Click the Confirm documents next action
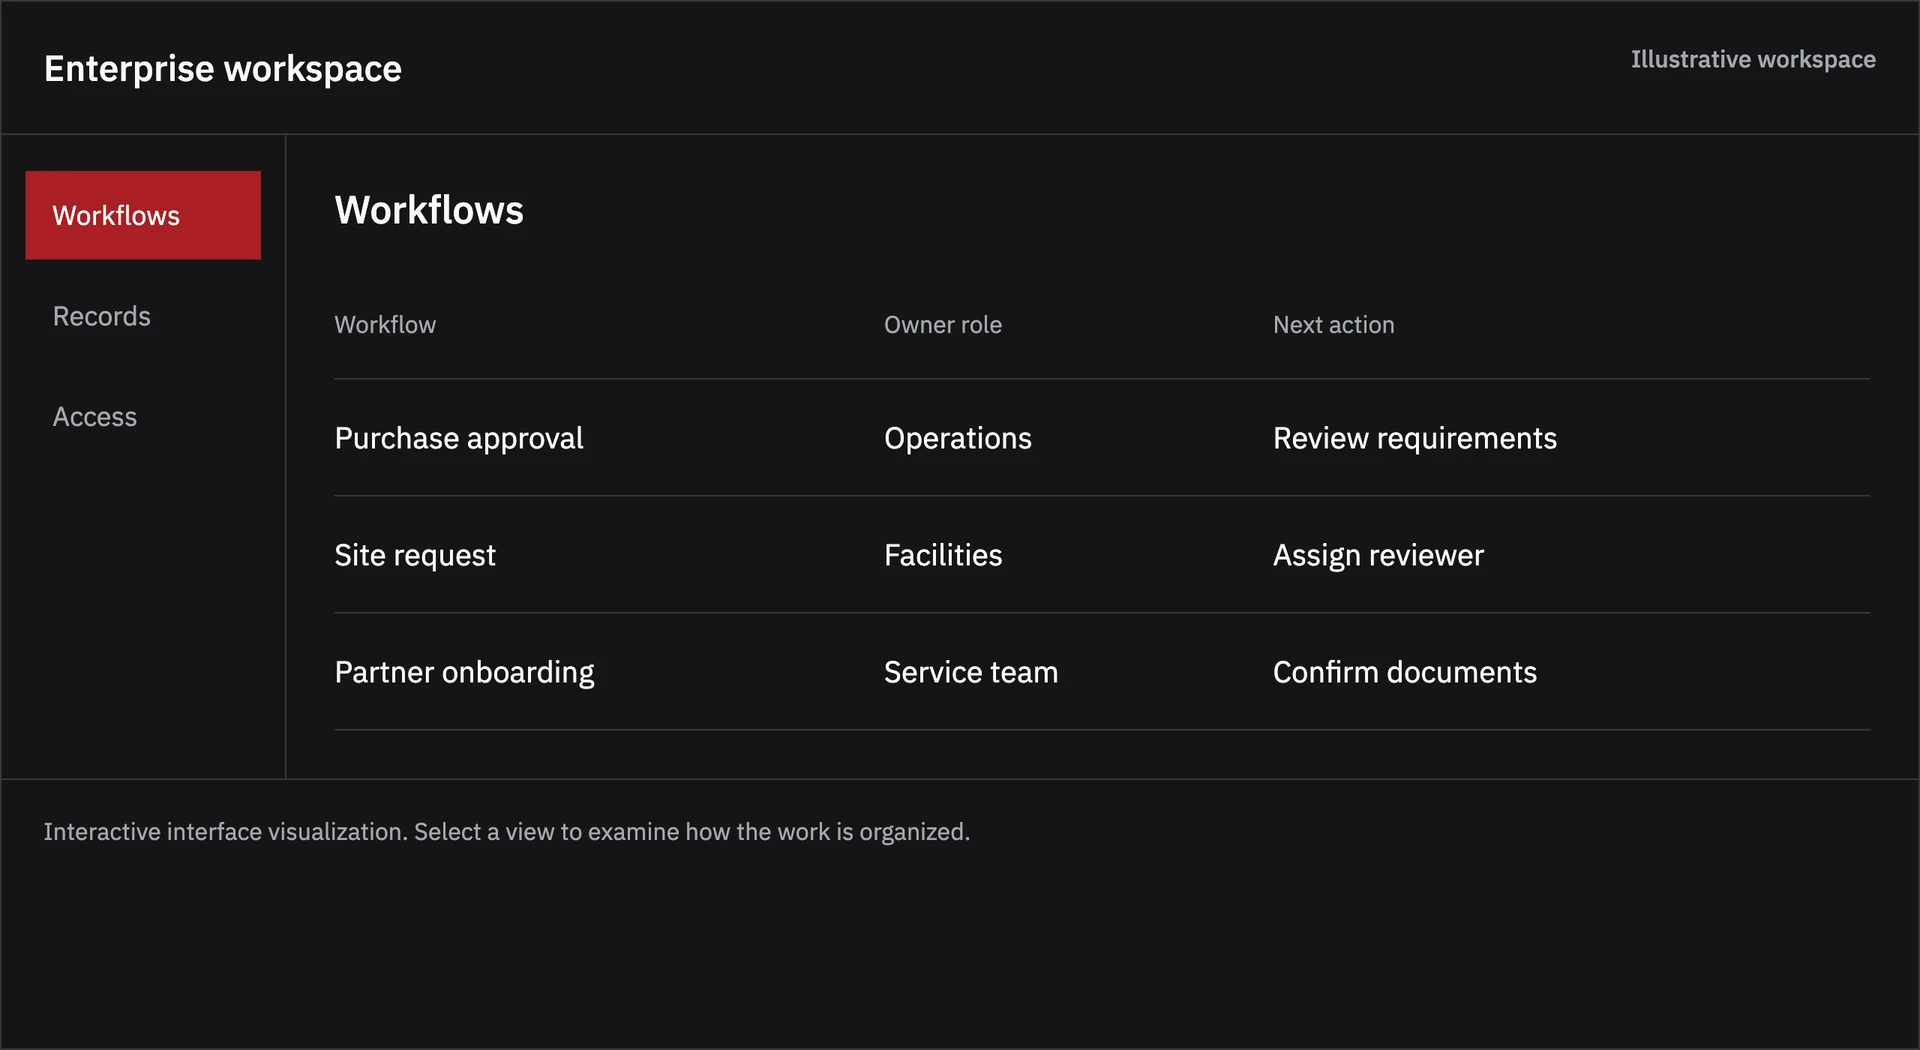 1405,672
